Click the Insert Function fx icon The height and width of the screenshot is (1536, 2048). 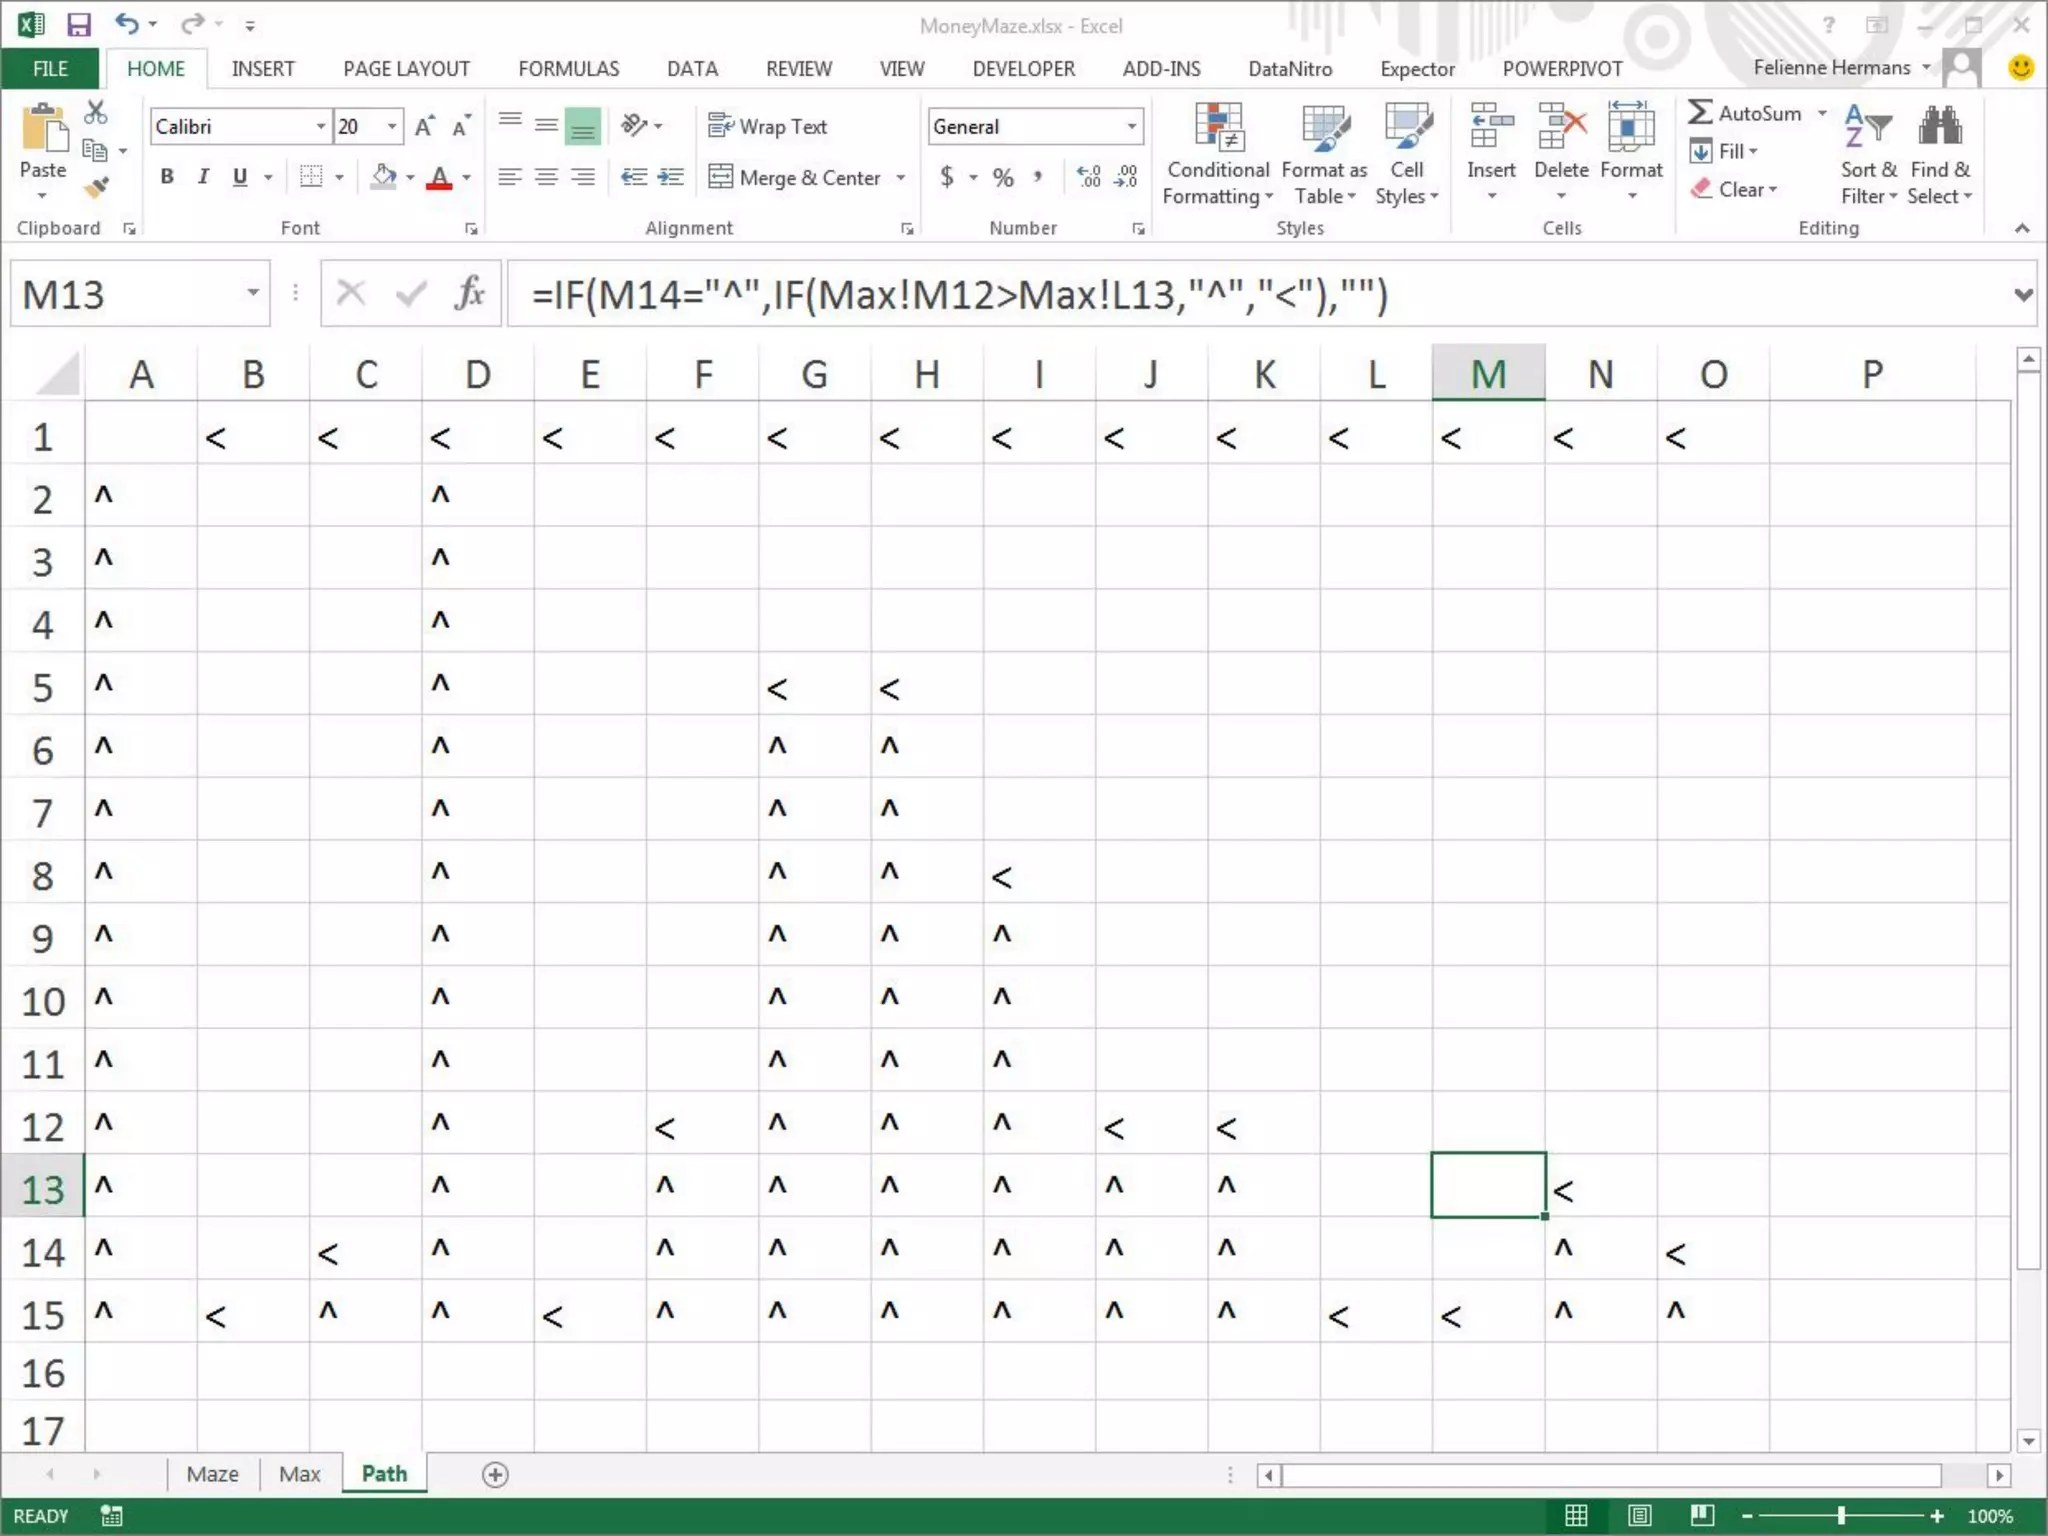point(469,294)
